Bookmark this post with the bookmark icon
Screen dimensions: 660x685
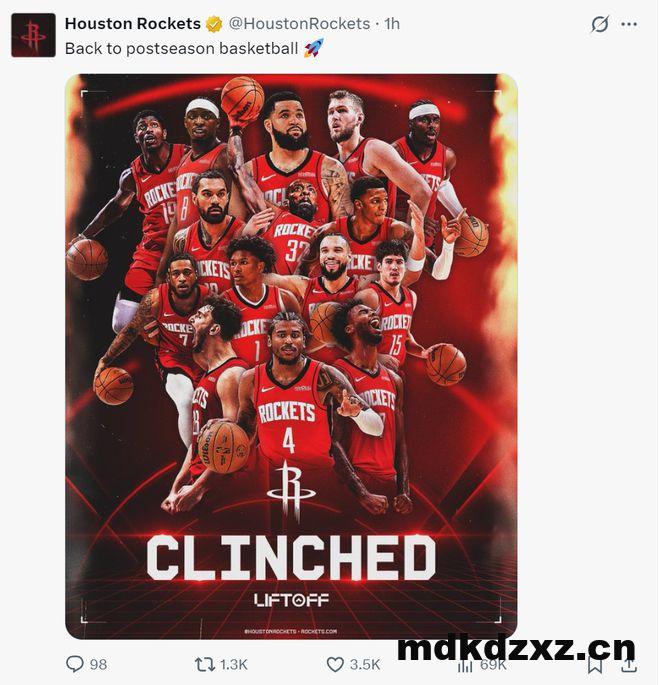click(595, 664)
